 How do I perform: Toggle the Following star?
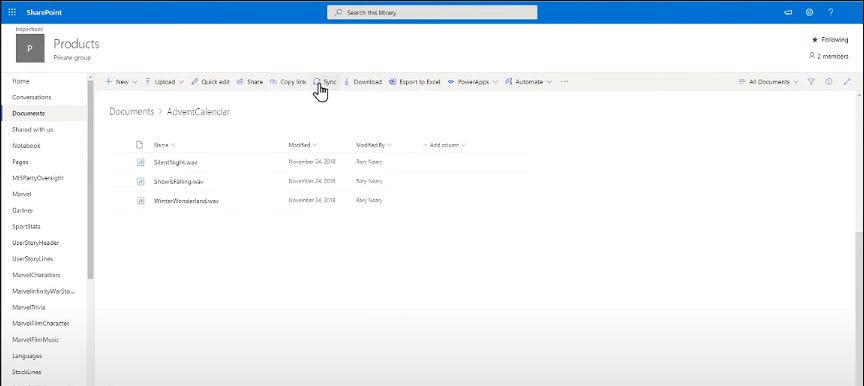815,40
